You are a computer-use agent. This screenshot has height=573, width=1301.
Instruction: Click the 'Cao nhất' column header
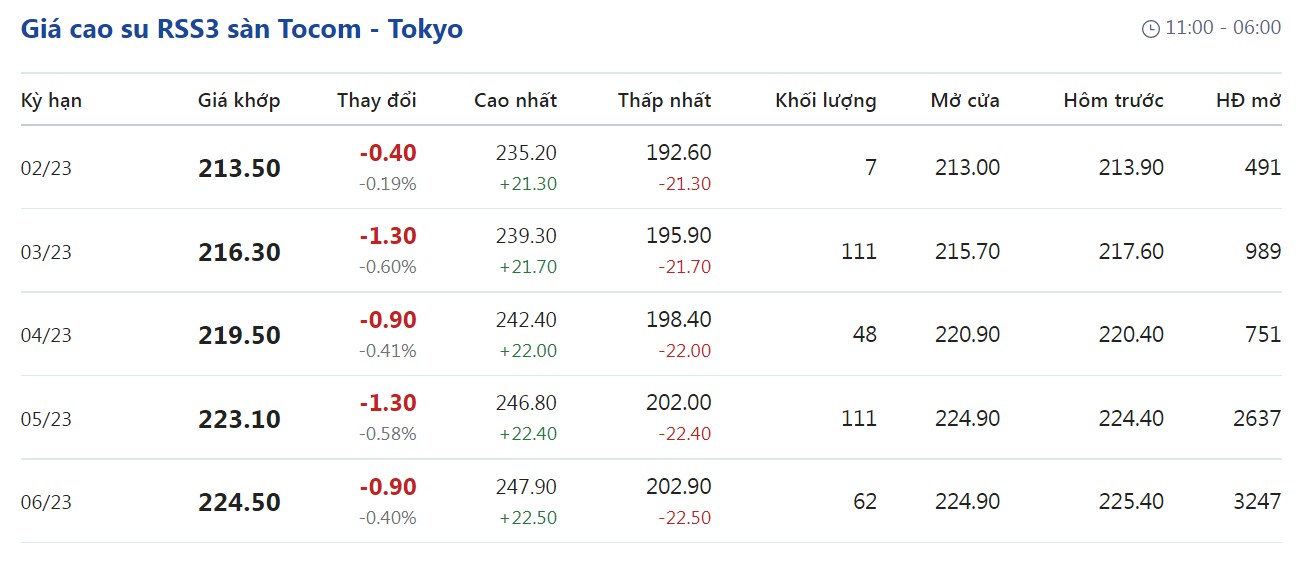[515, 100]
